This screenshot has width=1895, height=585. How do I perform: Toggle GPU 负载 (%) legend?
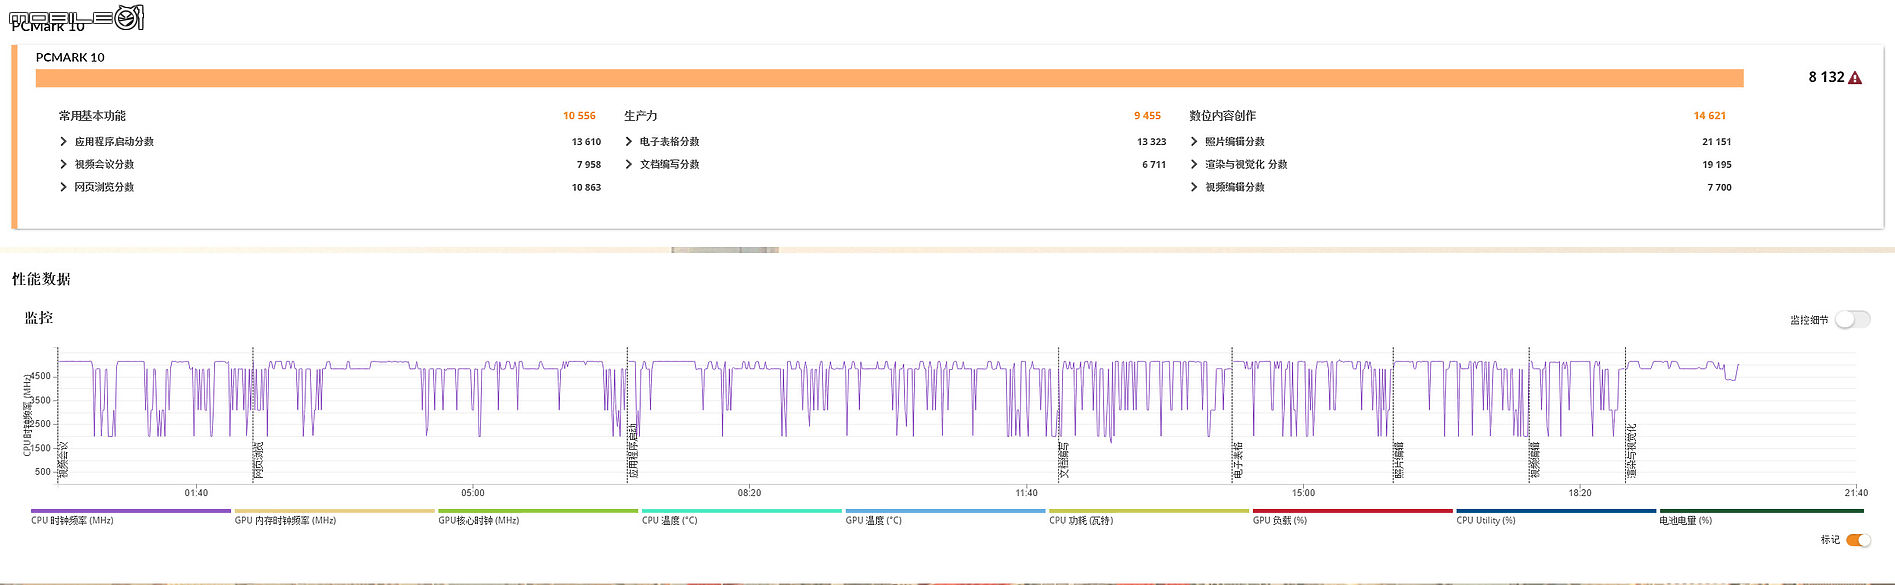(1353, 516)
